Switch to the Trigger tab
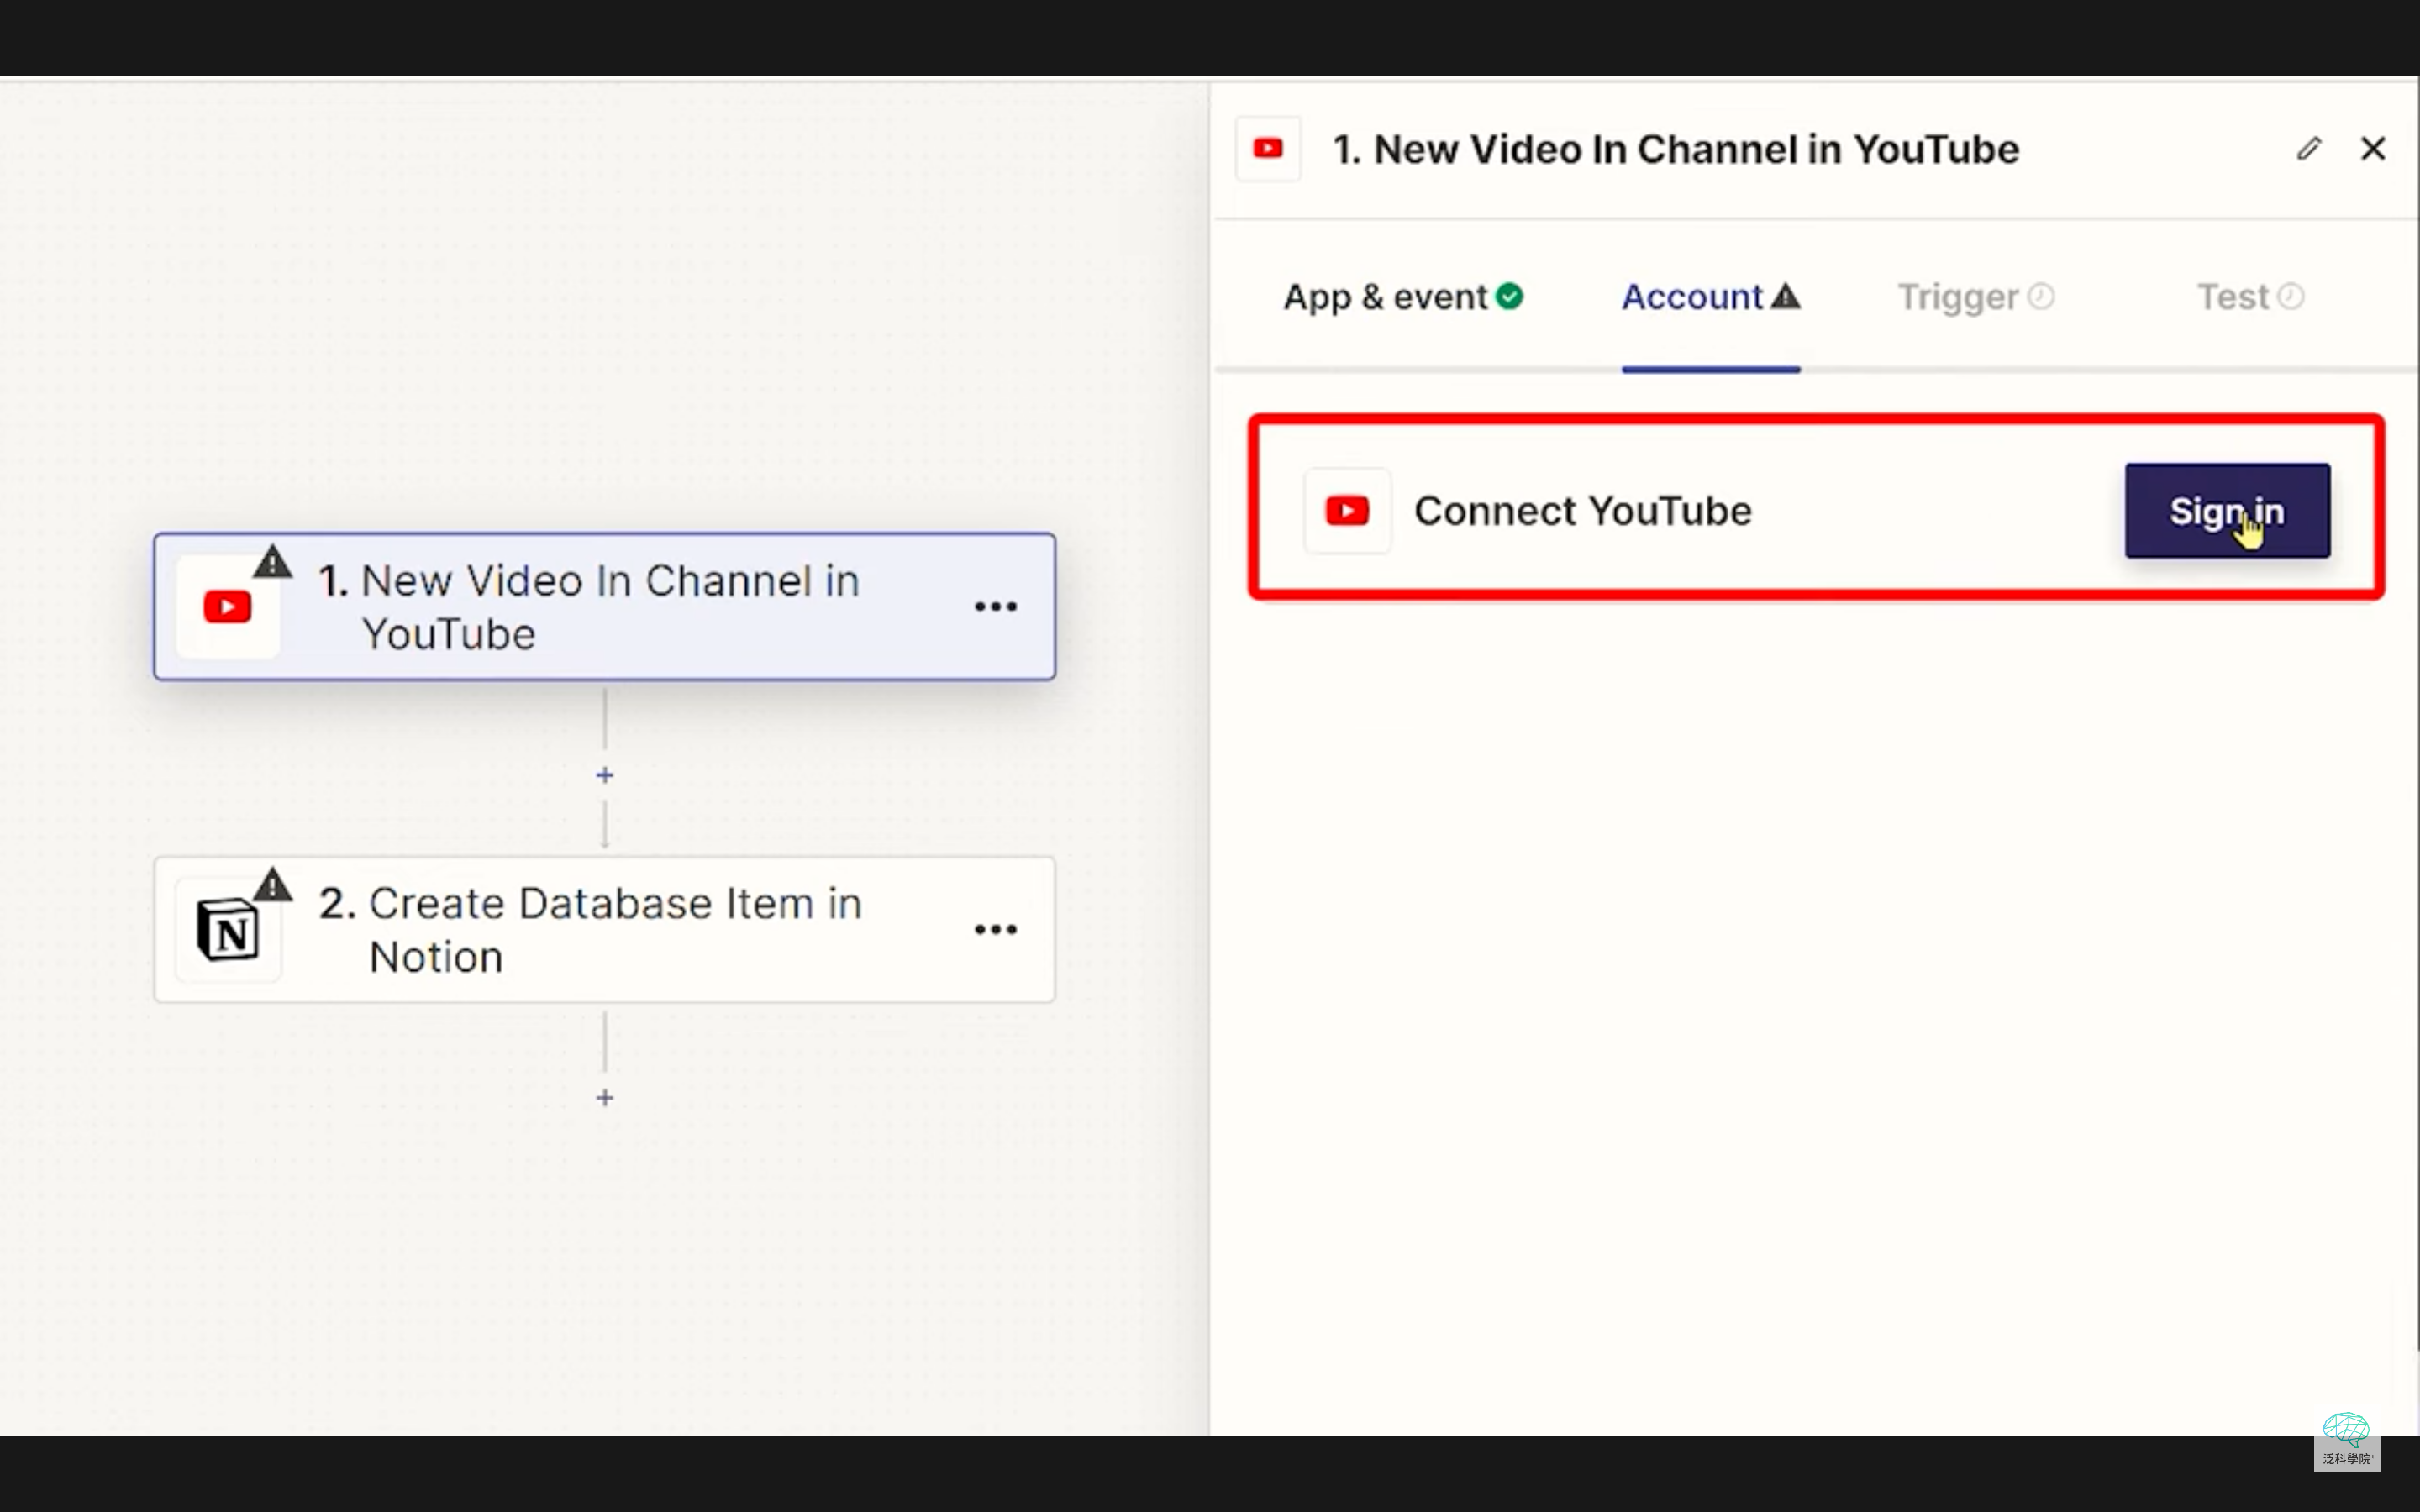 tap(1975, 297)
